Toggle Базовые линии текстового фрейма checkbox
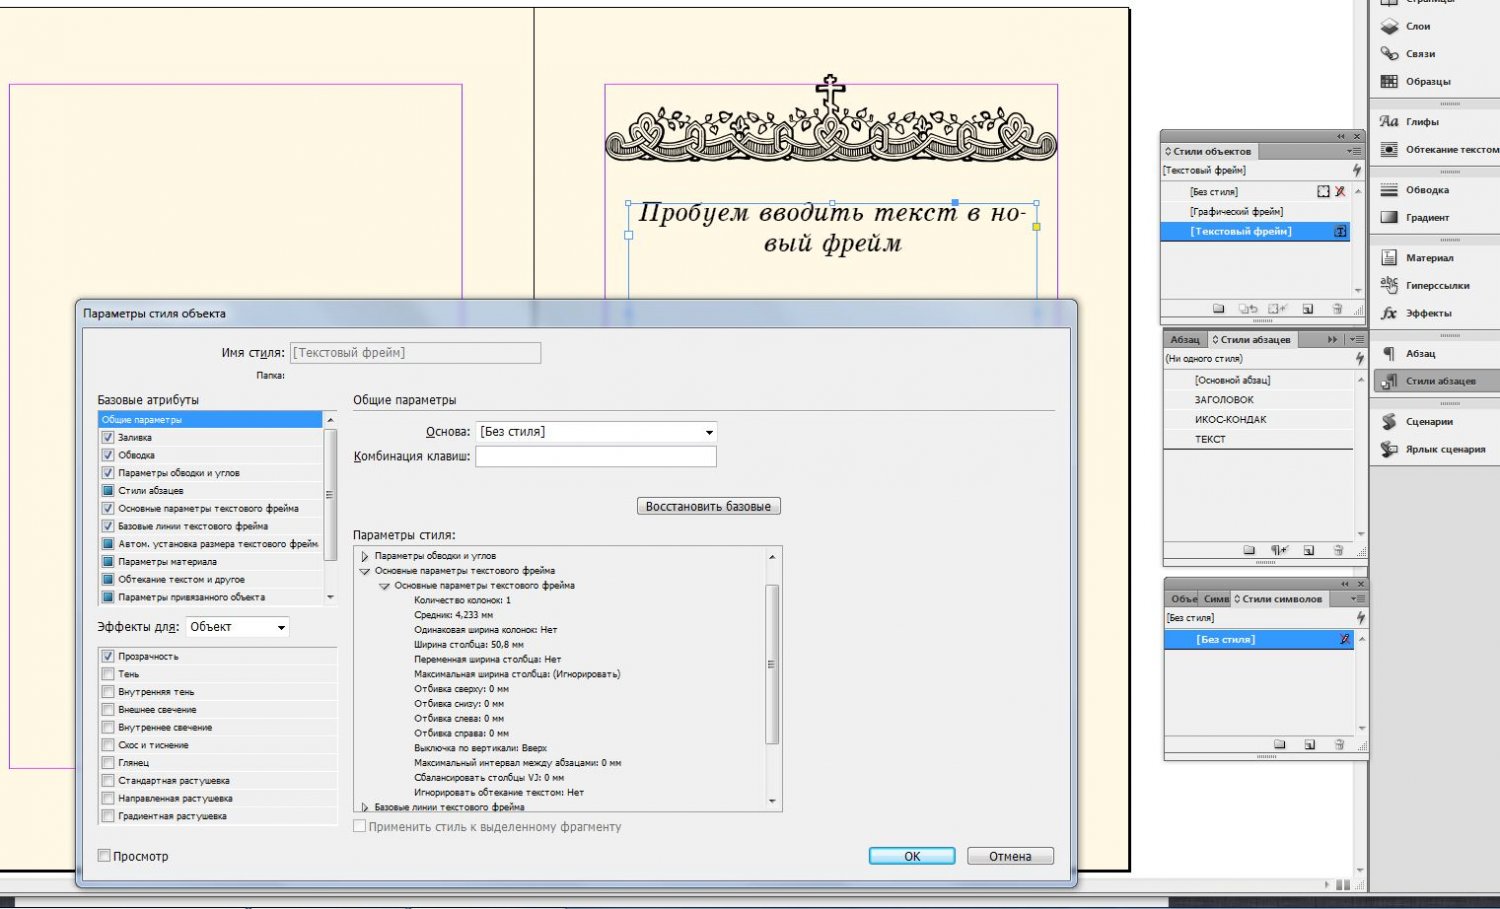Viewport: 1500px width, 909px height. pyautogui.click(x=108, y=526)
